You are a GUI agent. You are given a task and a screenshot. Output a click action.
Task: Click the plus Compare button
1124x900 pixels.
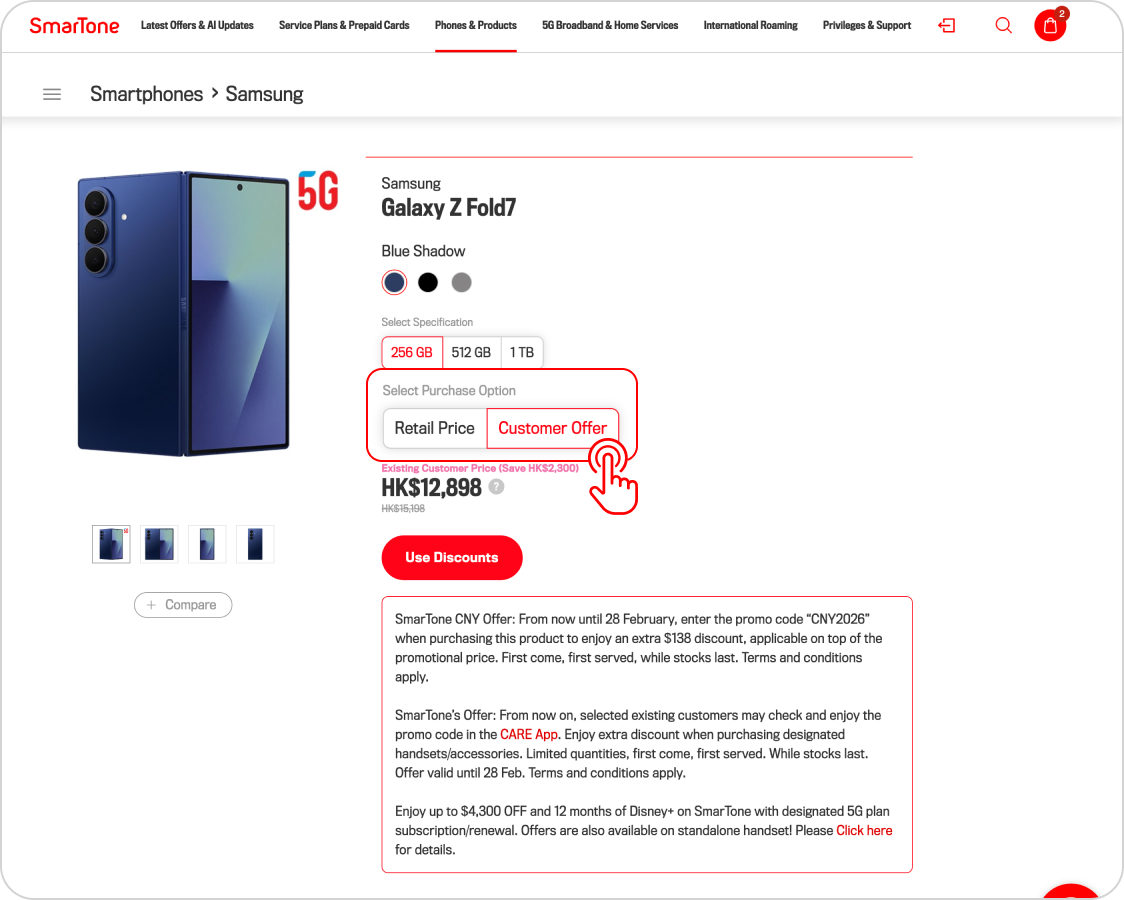[x=183, y=605]
